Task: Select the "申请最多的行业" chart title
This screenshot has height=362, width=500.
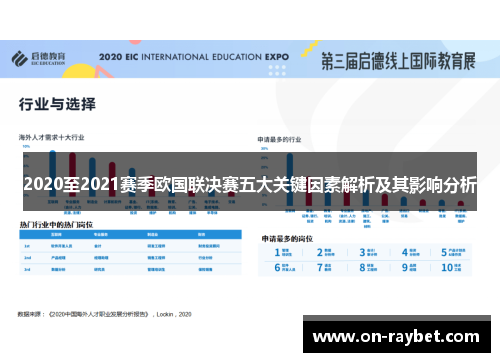Action: [279, 139]
